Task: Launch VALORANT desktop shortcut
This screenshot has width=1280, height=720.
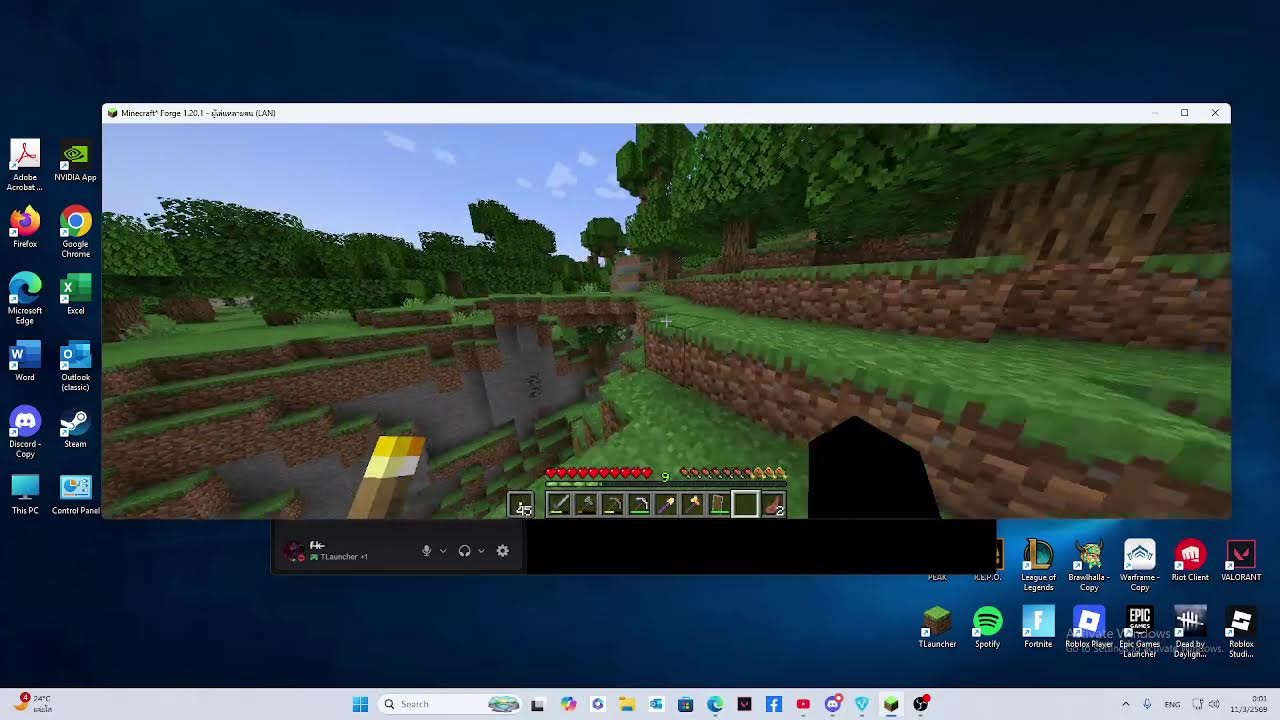Action: (1241, 561)
